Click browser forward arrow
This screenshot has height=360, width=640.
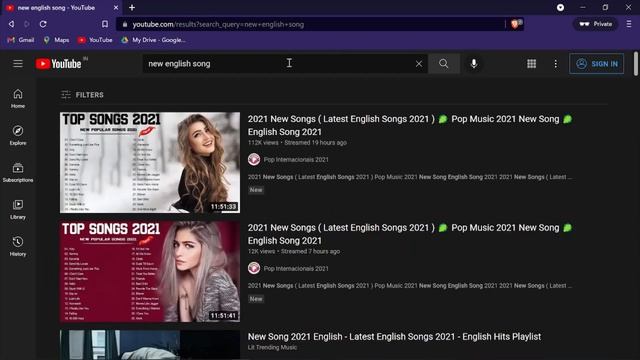point(27,24)
